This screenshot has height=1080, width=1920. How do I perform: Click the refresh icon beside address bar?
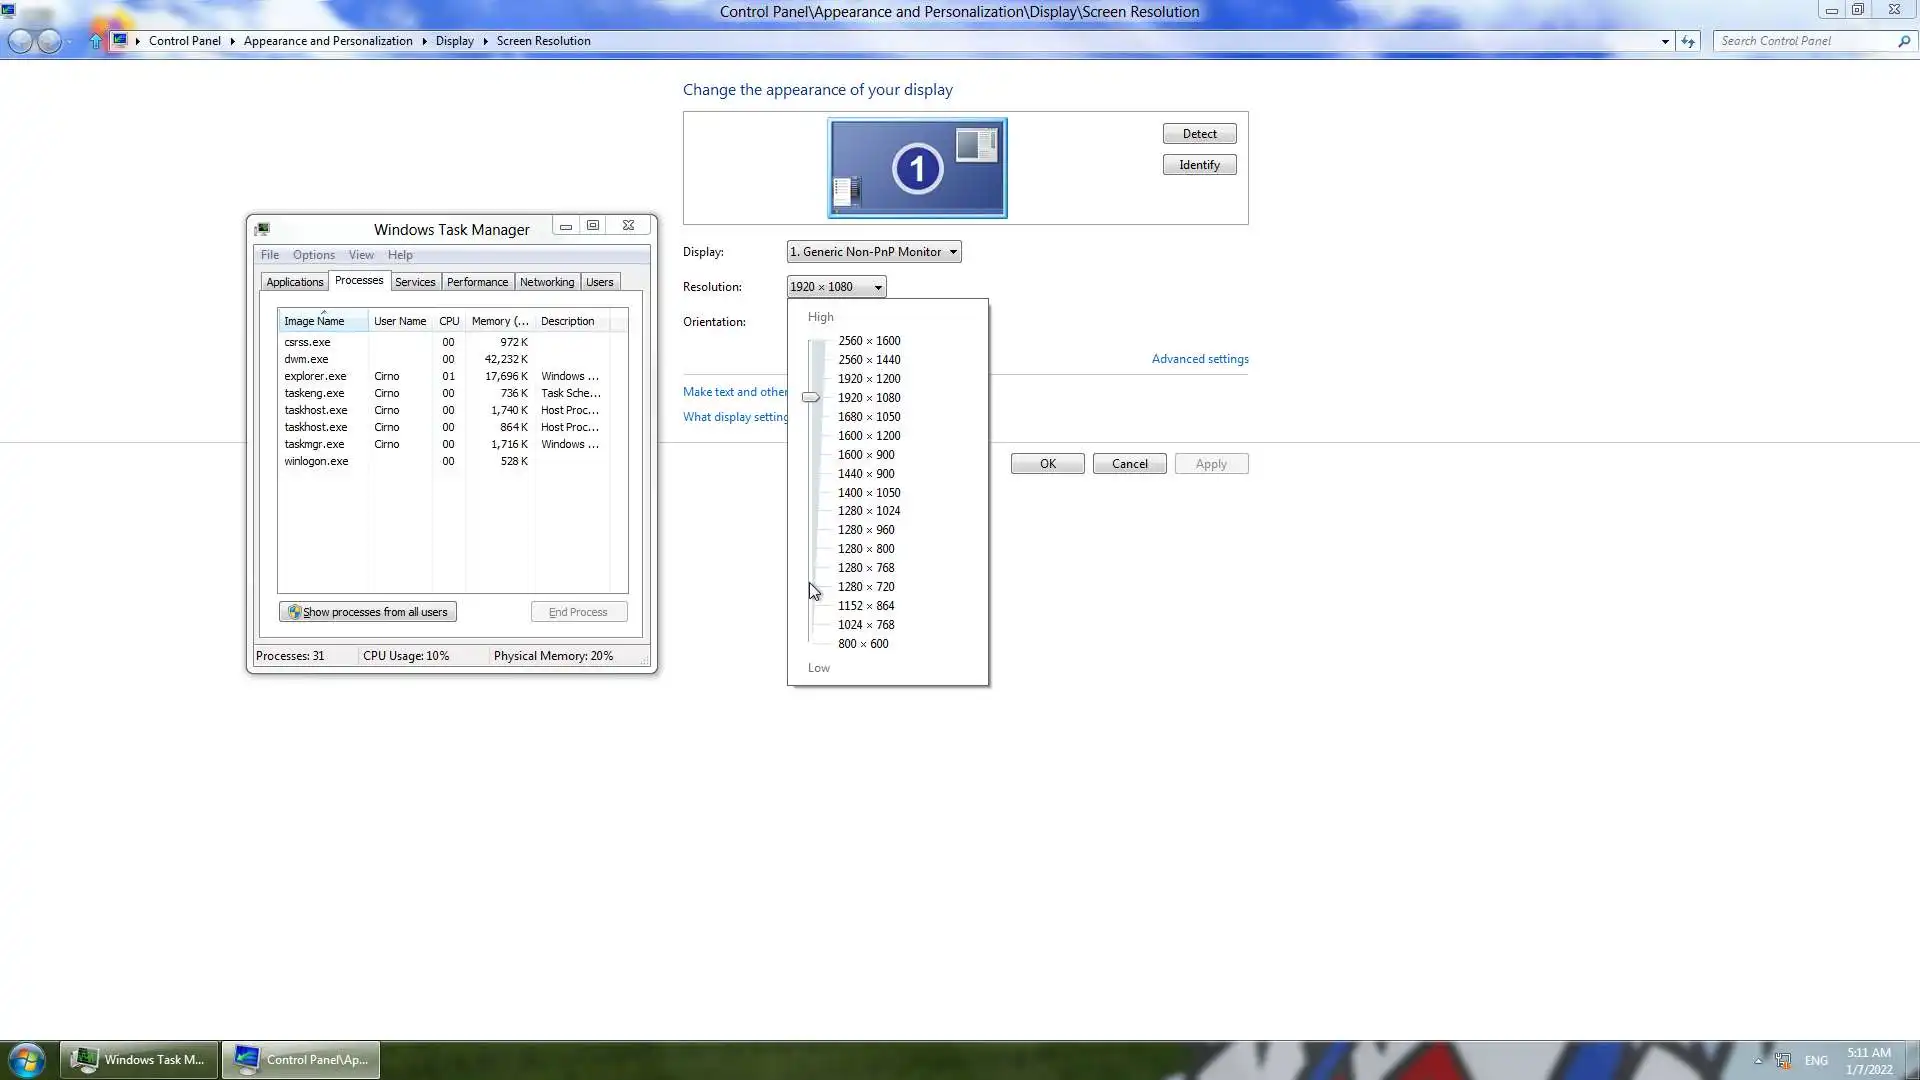pos(1688,41)
